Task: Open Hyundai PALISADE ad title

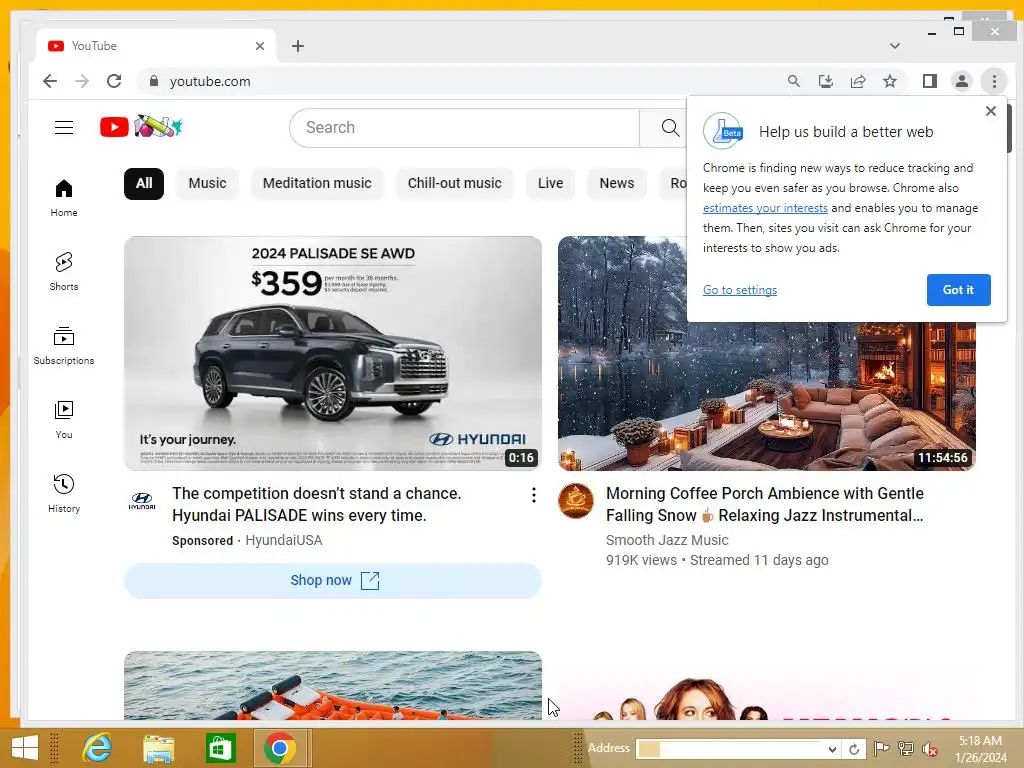Action: [317, 504]
